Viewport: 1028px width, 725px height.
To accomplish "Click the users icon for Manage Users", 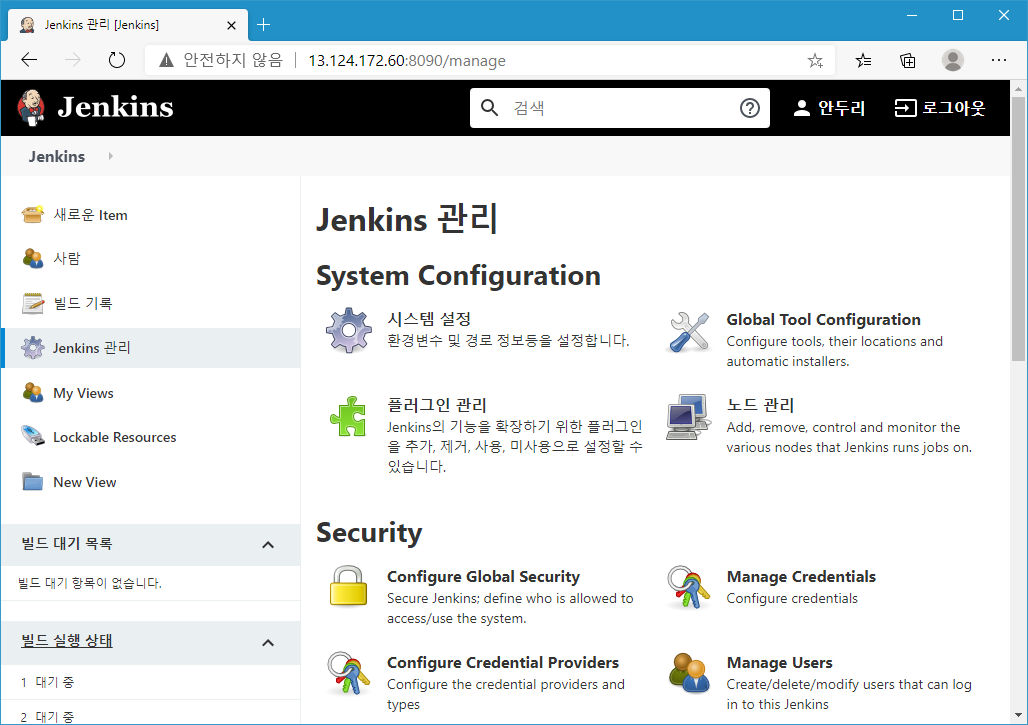I will tap(688, 673).
